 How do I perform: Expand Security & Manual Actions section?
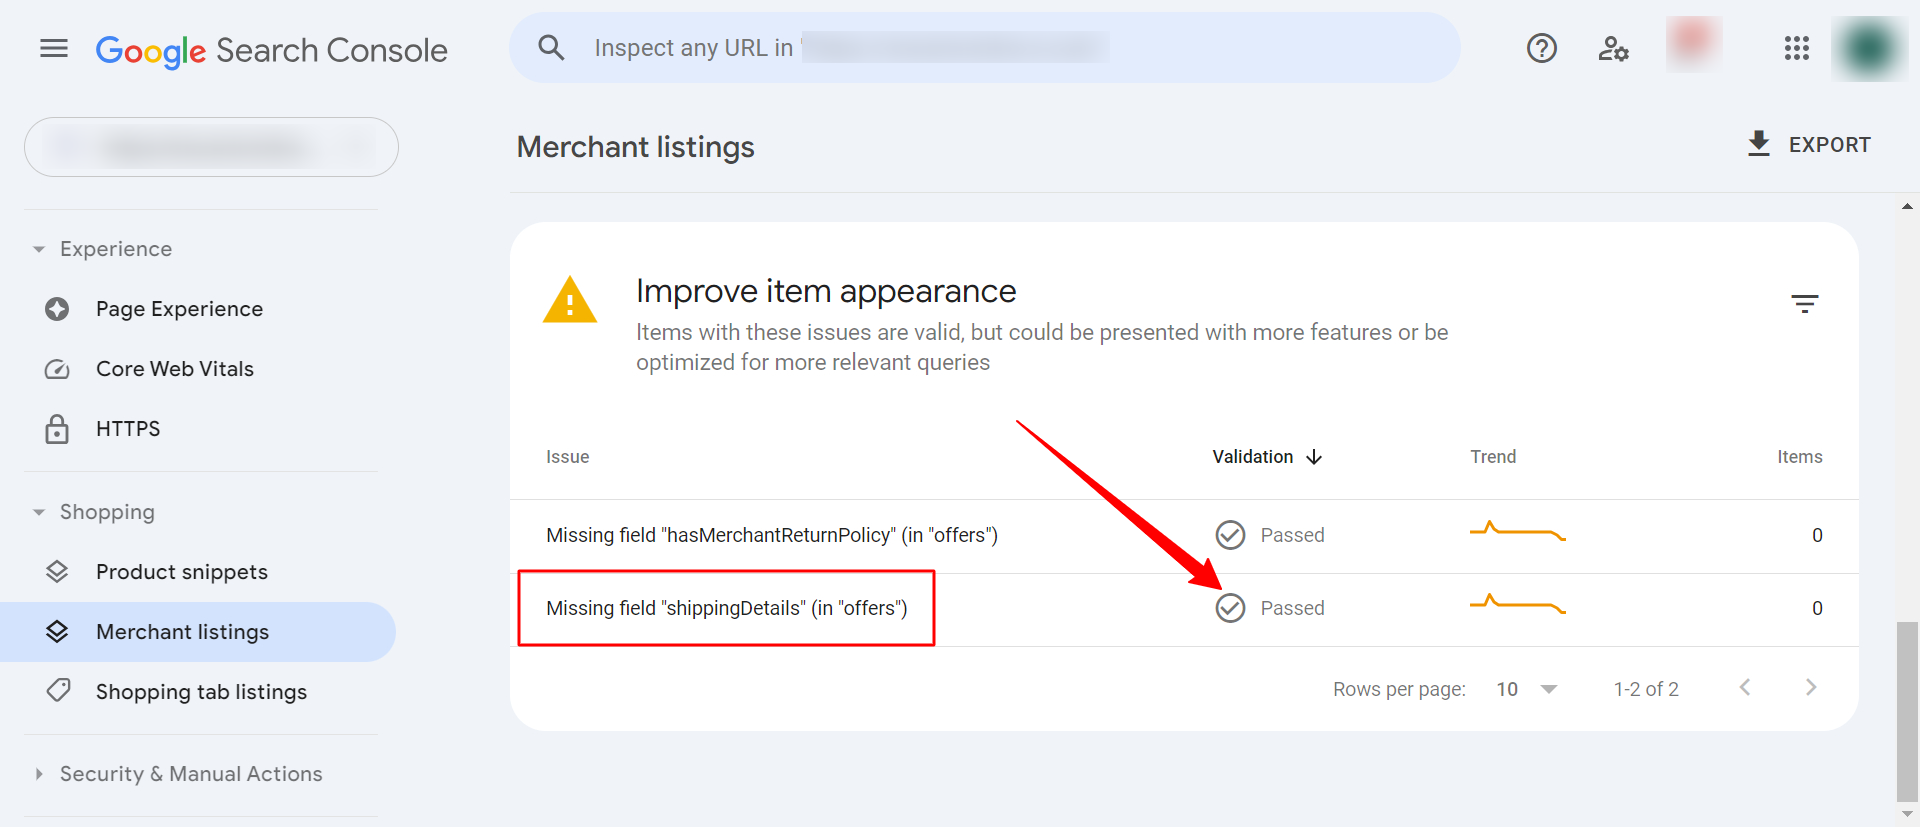click(x=179, y=774)
